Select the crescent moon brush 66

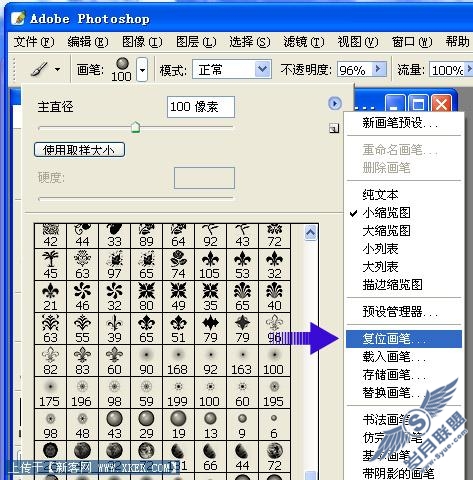[x=210, y=457]
